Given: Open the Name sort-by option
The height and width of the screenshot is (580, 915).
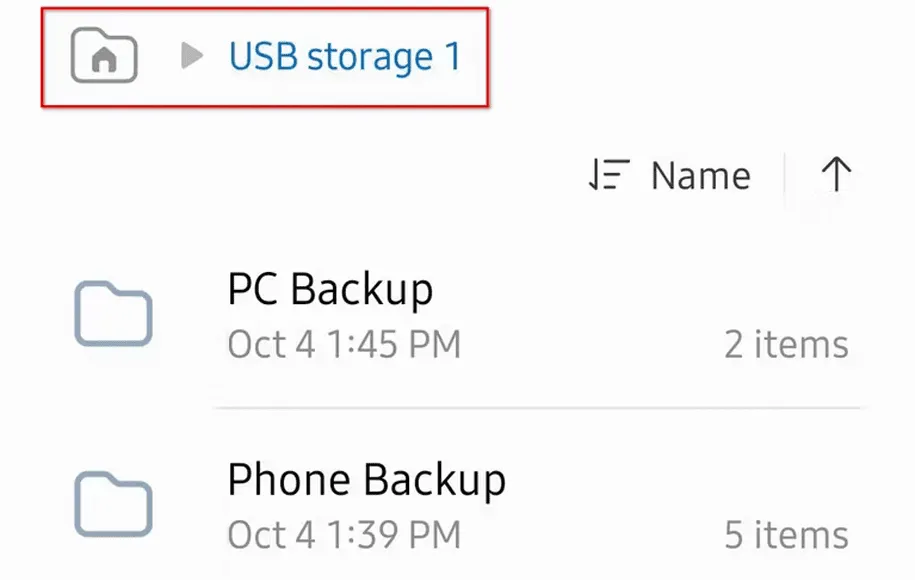Looking at the screenshot, I should 700,176.
